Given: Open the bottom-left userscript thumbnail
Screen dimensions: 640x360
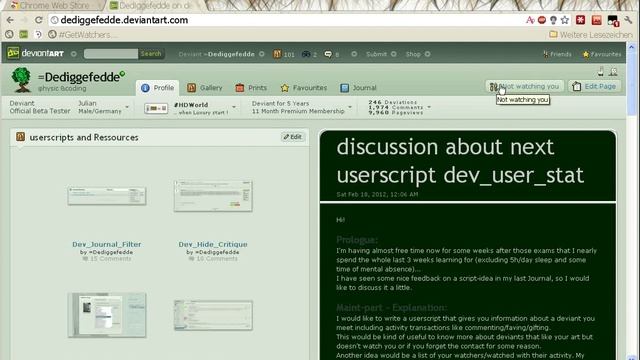Looking at the screenshot, I should pos(107,315).
